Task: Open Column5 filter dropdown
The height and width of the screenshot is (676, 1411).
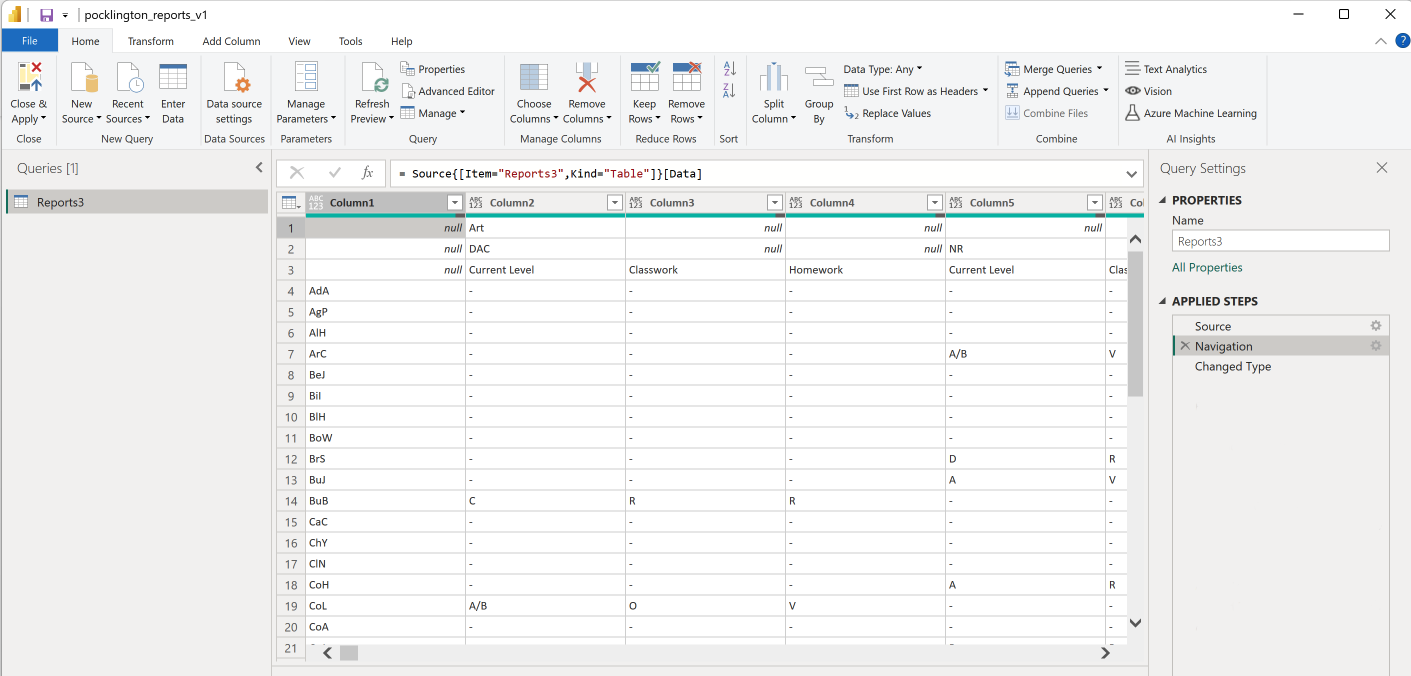Action: pos(1095,203)
